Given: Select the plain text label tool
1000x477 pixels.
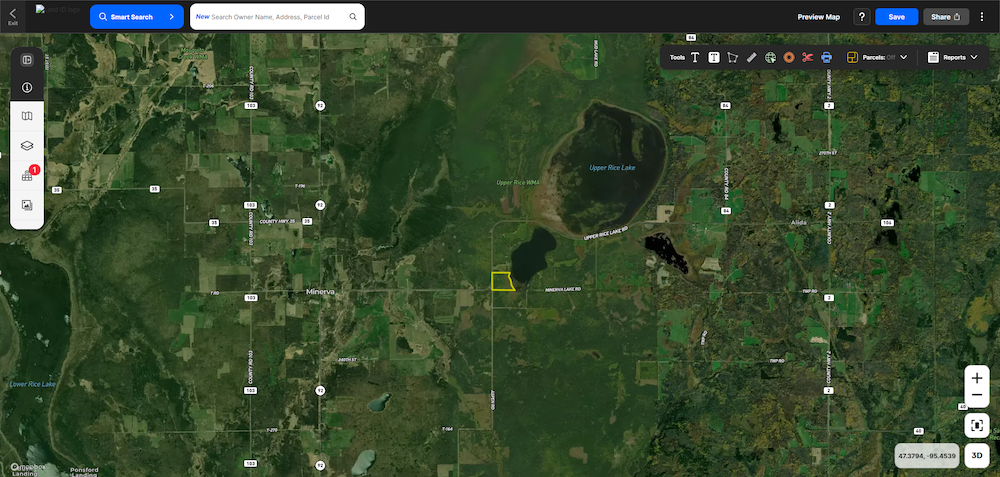Looking at the screenshot, I should [x=695, y=58].
